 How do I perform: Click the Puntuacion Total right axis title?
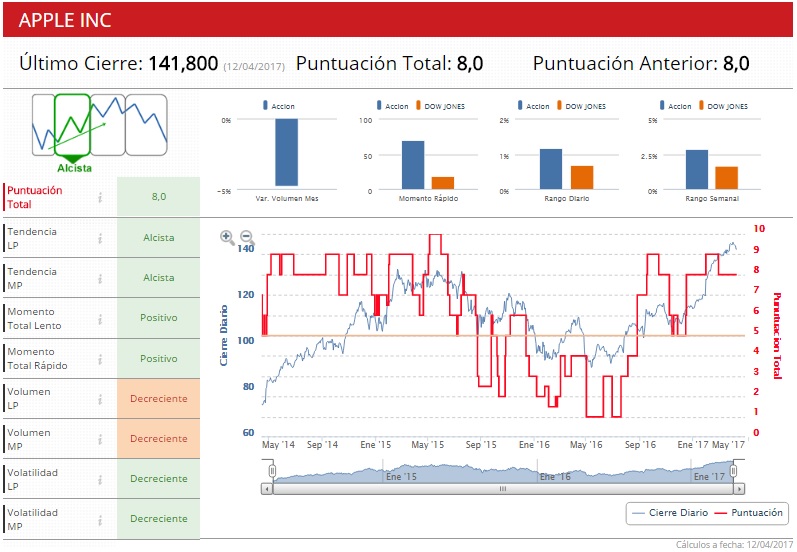click(777, 336)
